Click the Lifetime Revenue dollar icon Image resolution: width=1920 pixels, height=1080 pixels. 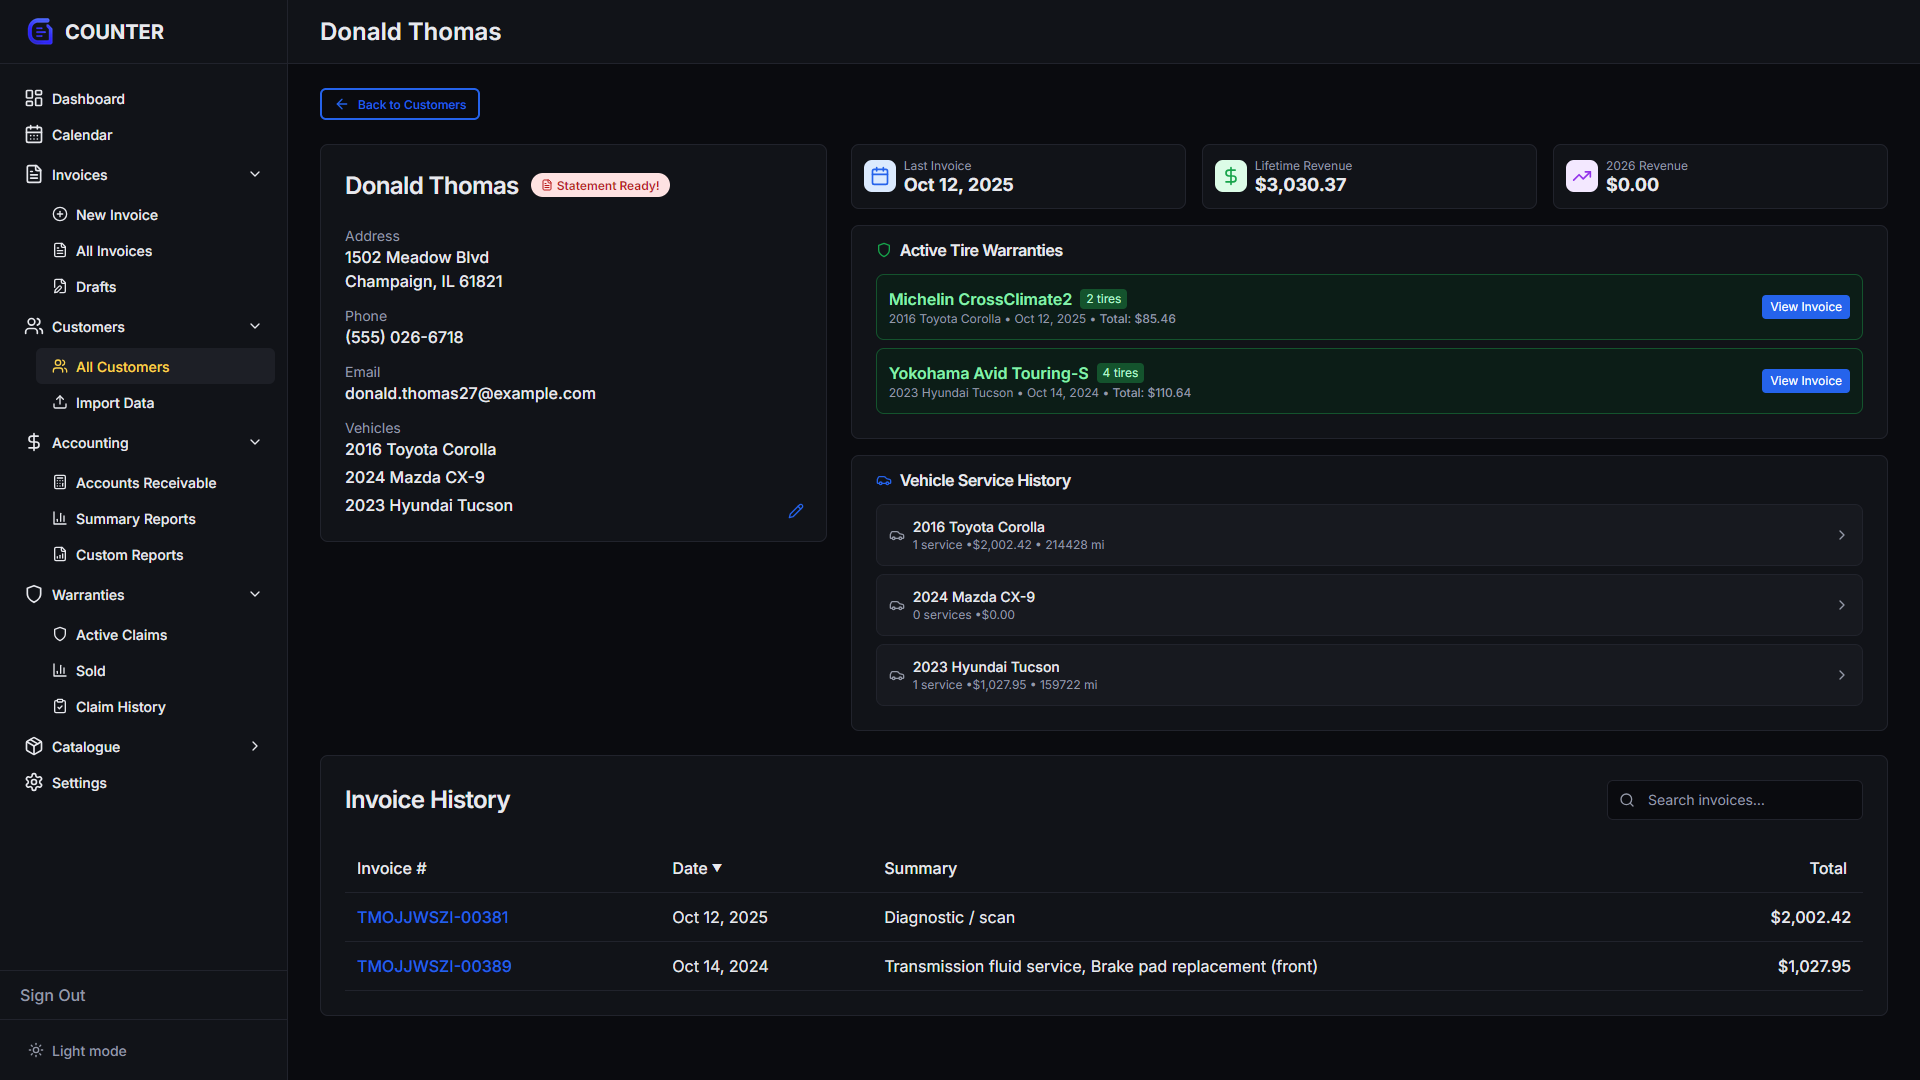coord(1231,176)
